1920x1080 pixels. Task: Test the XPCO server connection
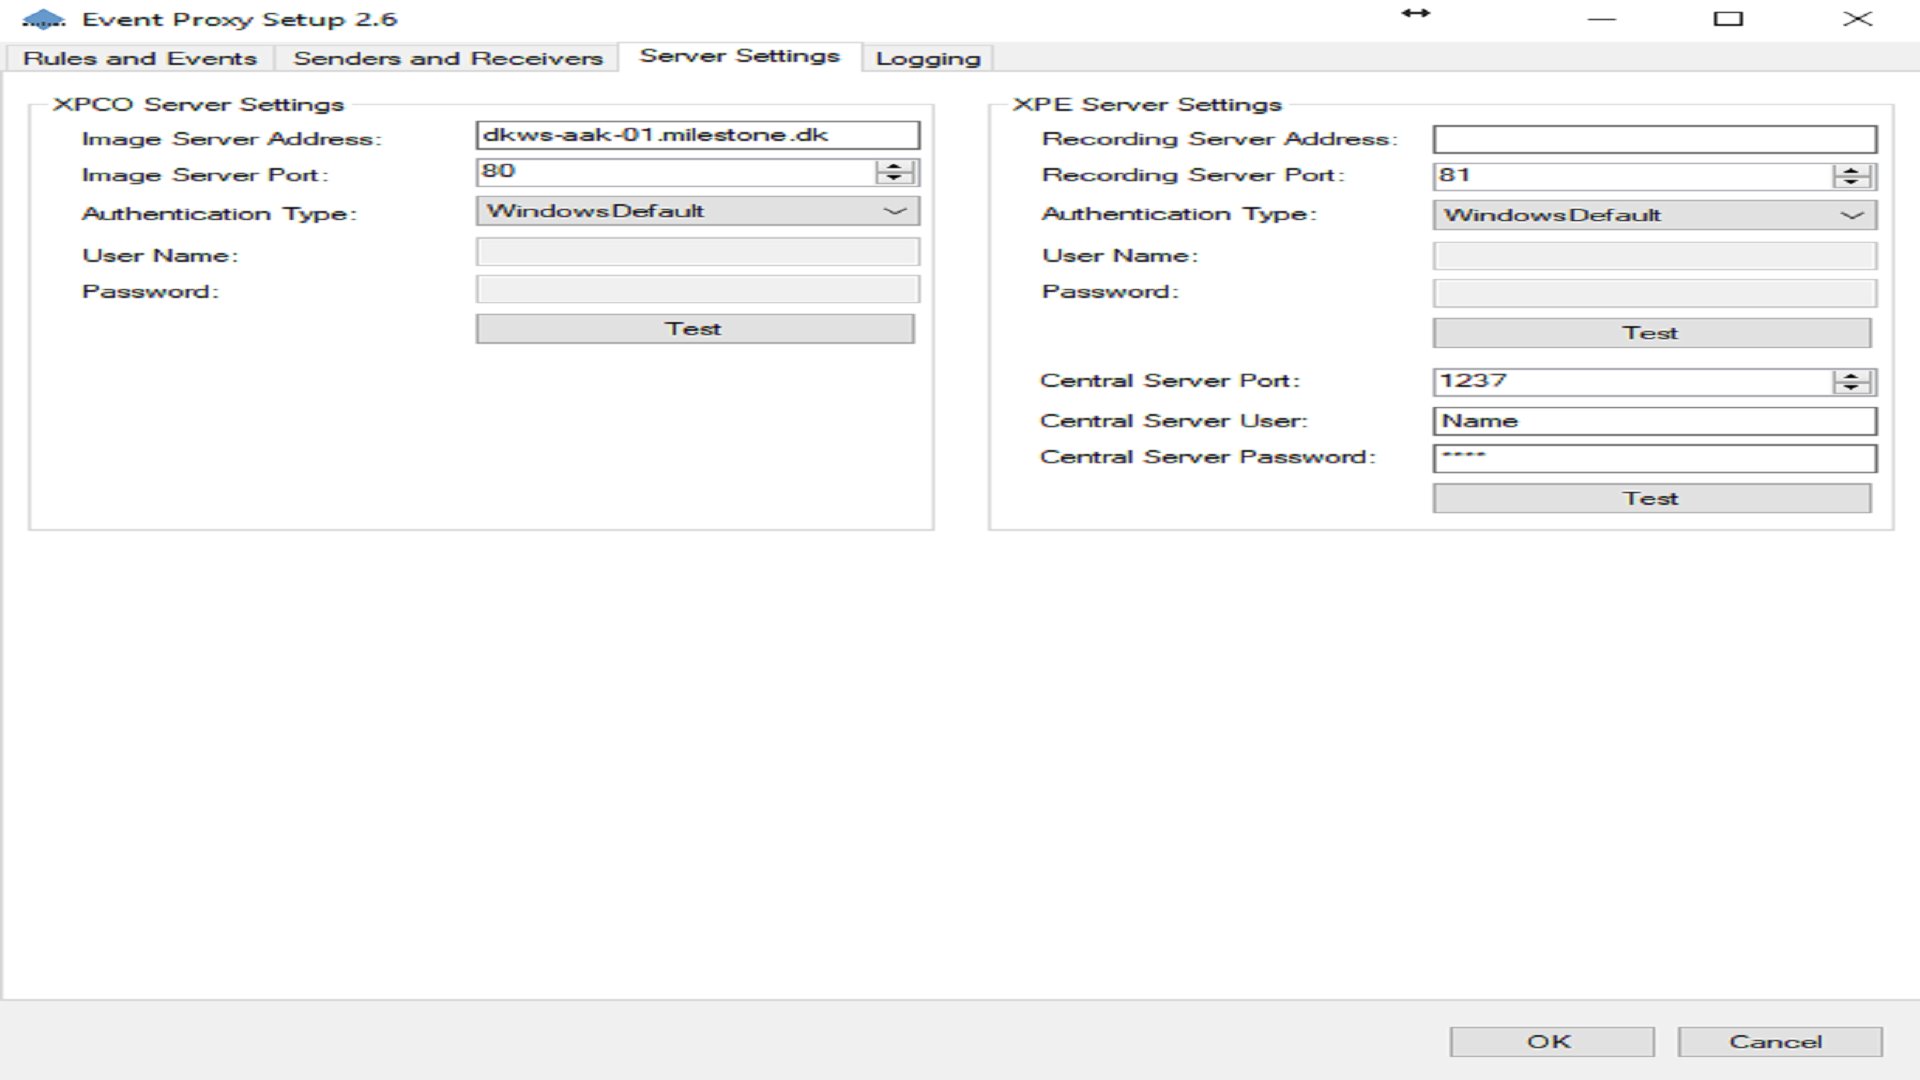click(695, 329)
